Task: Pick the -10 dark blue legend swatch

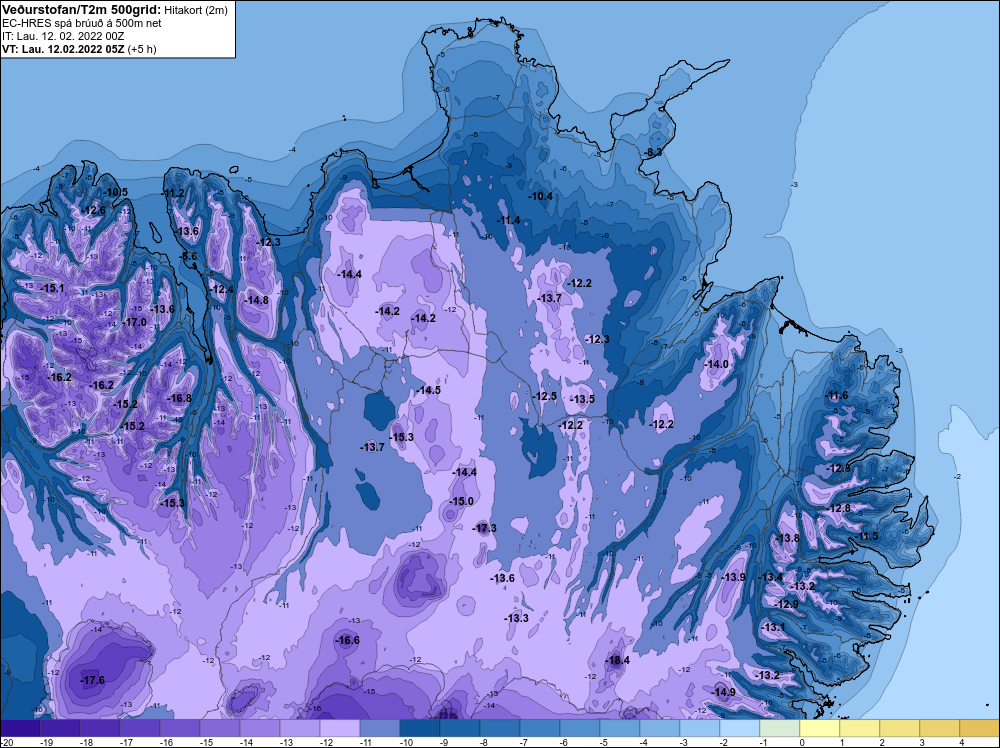Action: coord(420,728)
